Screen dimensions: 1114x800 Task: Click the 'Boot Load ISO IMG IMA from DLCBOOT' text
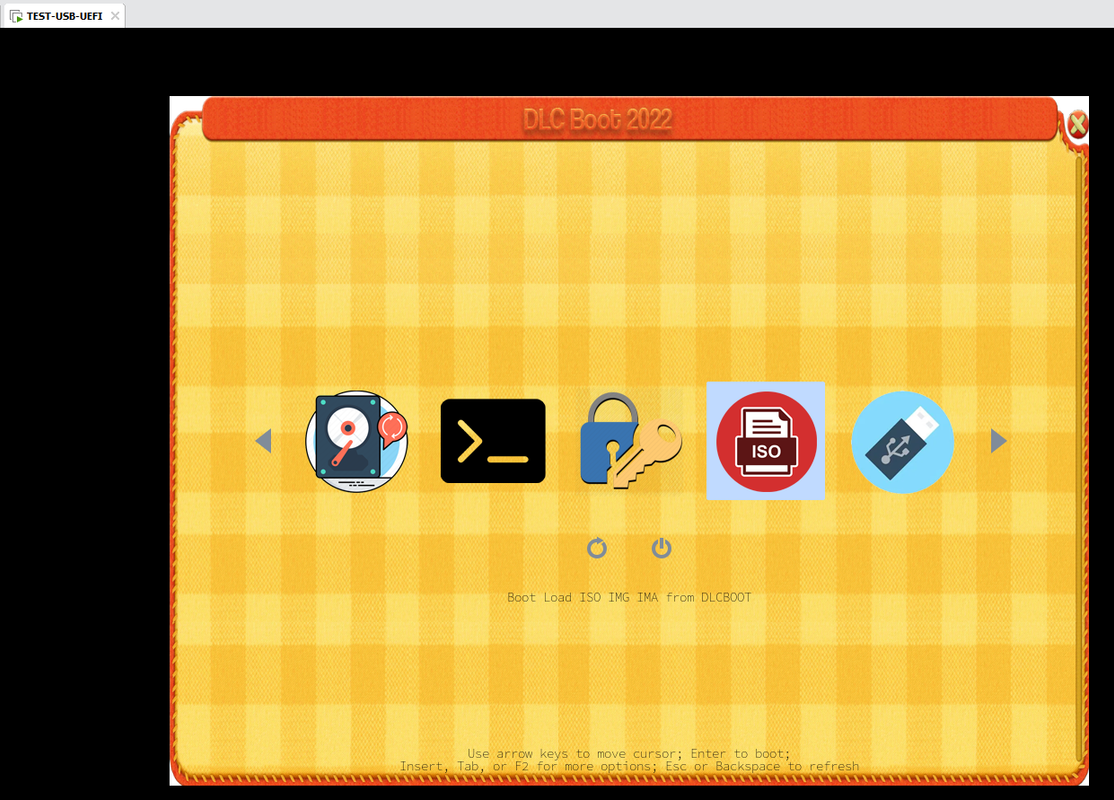629,598
